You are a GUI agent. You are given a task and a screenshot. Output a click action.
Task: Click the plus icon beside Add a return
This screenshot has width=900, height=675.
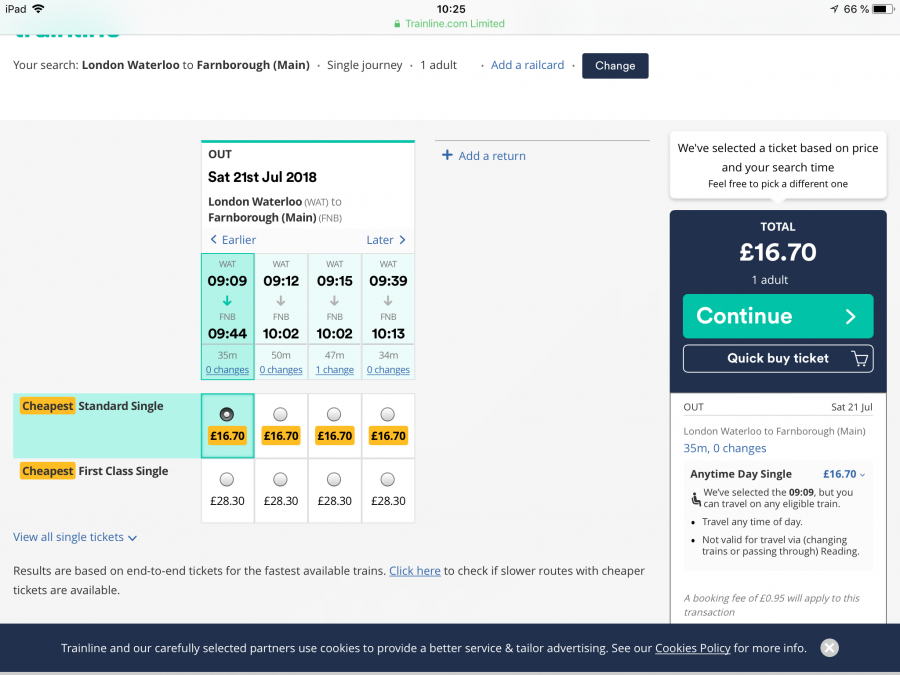pos(446,156)
